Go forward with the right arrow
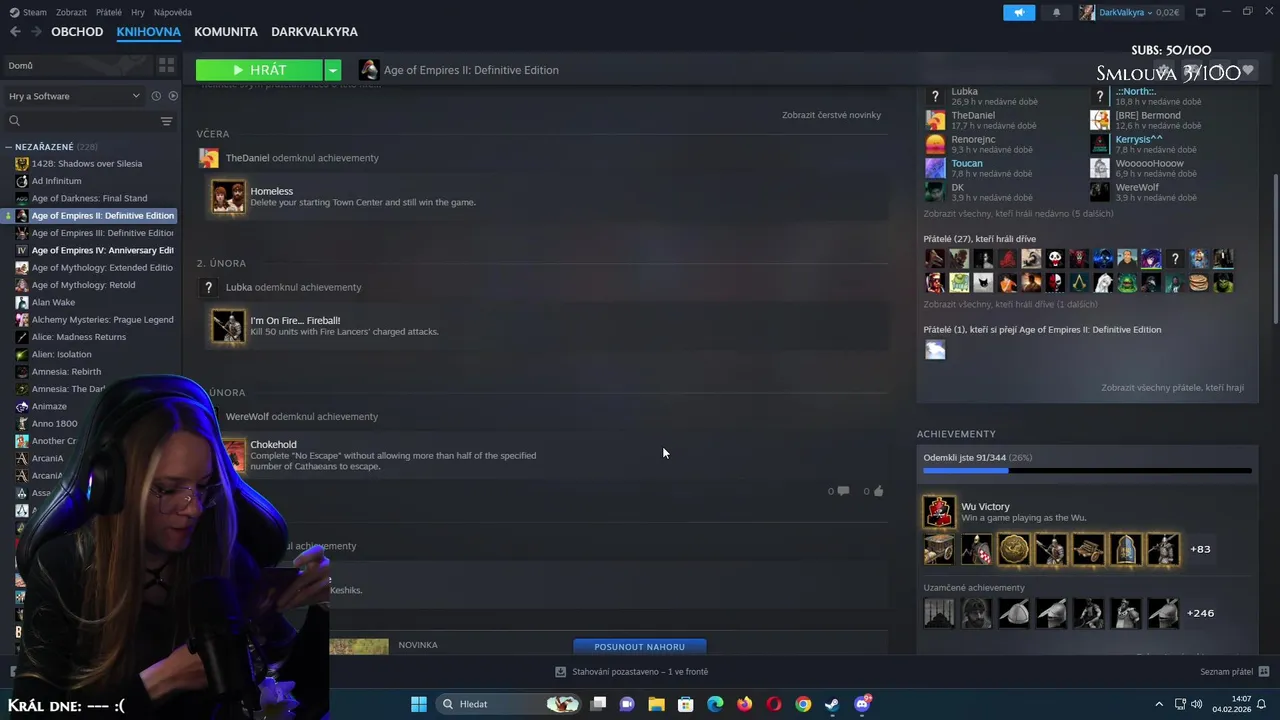Screen dimensions: 1280x720 point(36,32)
